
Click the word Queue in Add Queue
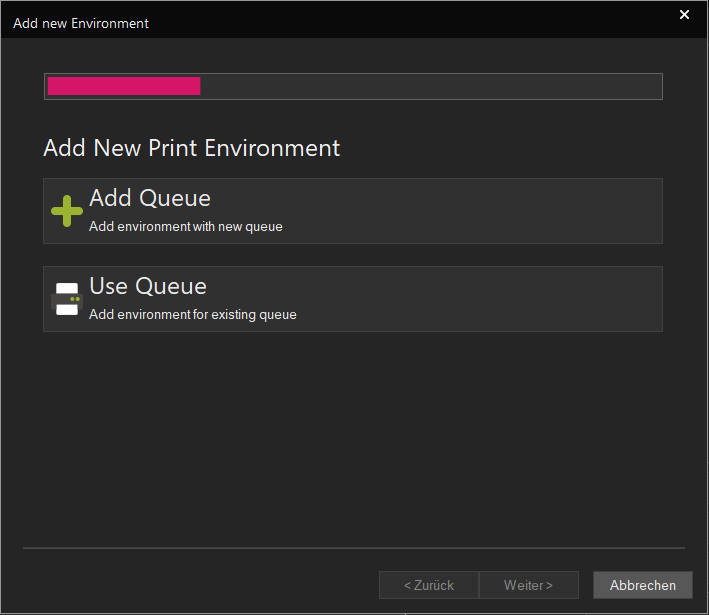coord(175,198)
